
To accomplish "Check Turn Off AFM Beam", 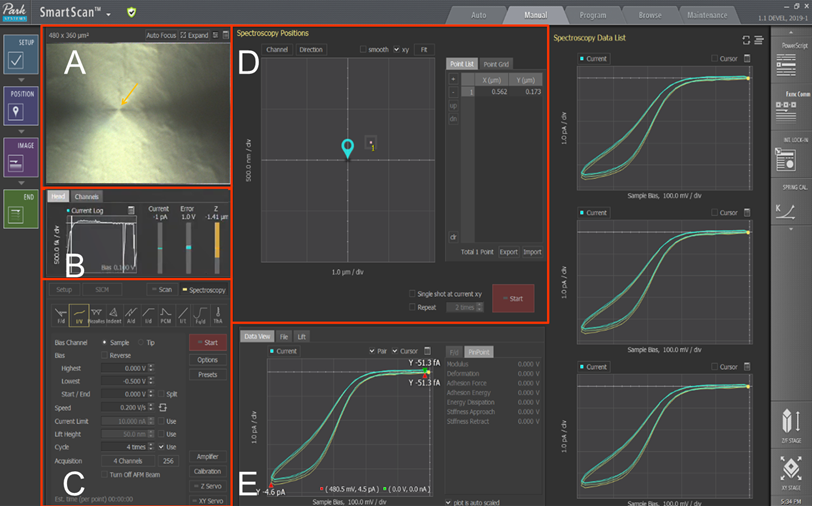I will point(105,474).
